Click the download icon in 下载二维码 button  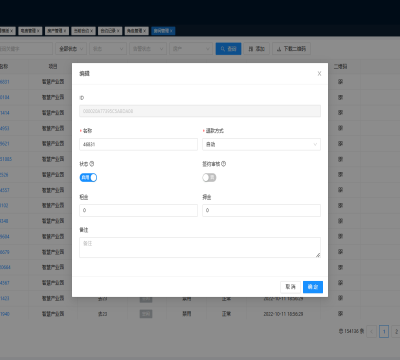[x=279, y=49]
